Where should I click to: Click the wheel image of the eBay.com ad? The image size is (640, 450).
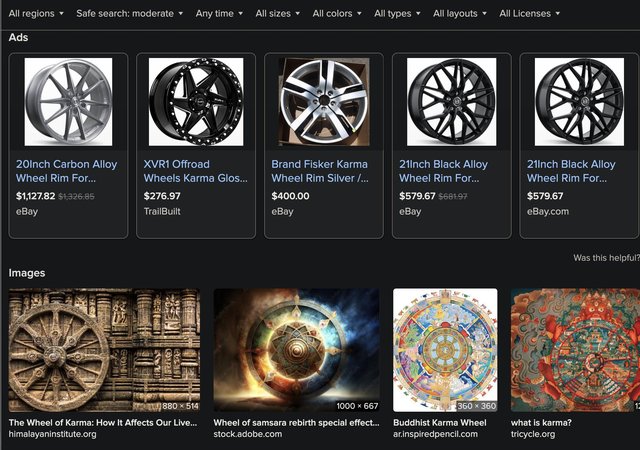579,102
